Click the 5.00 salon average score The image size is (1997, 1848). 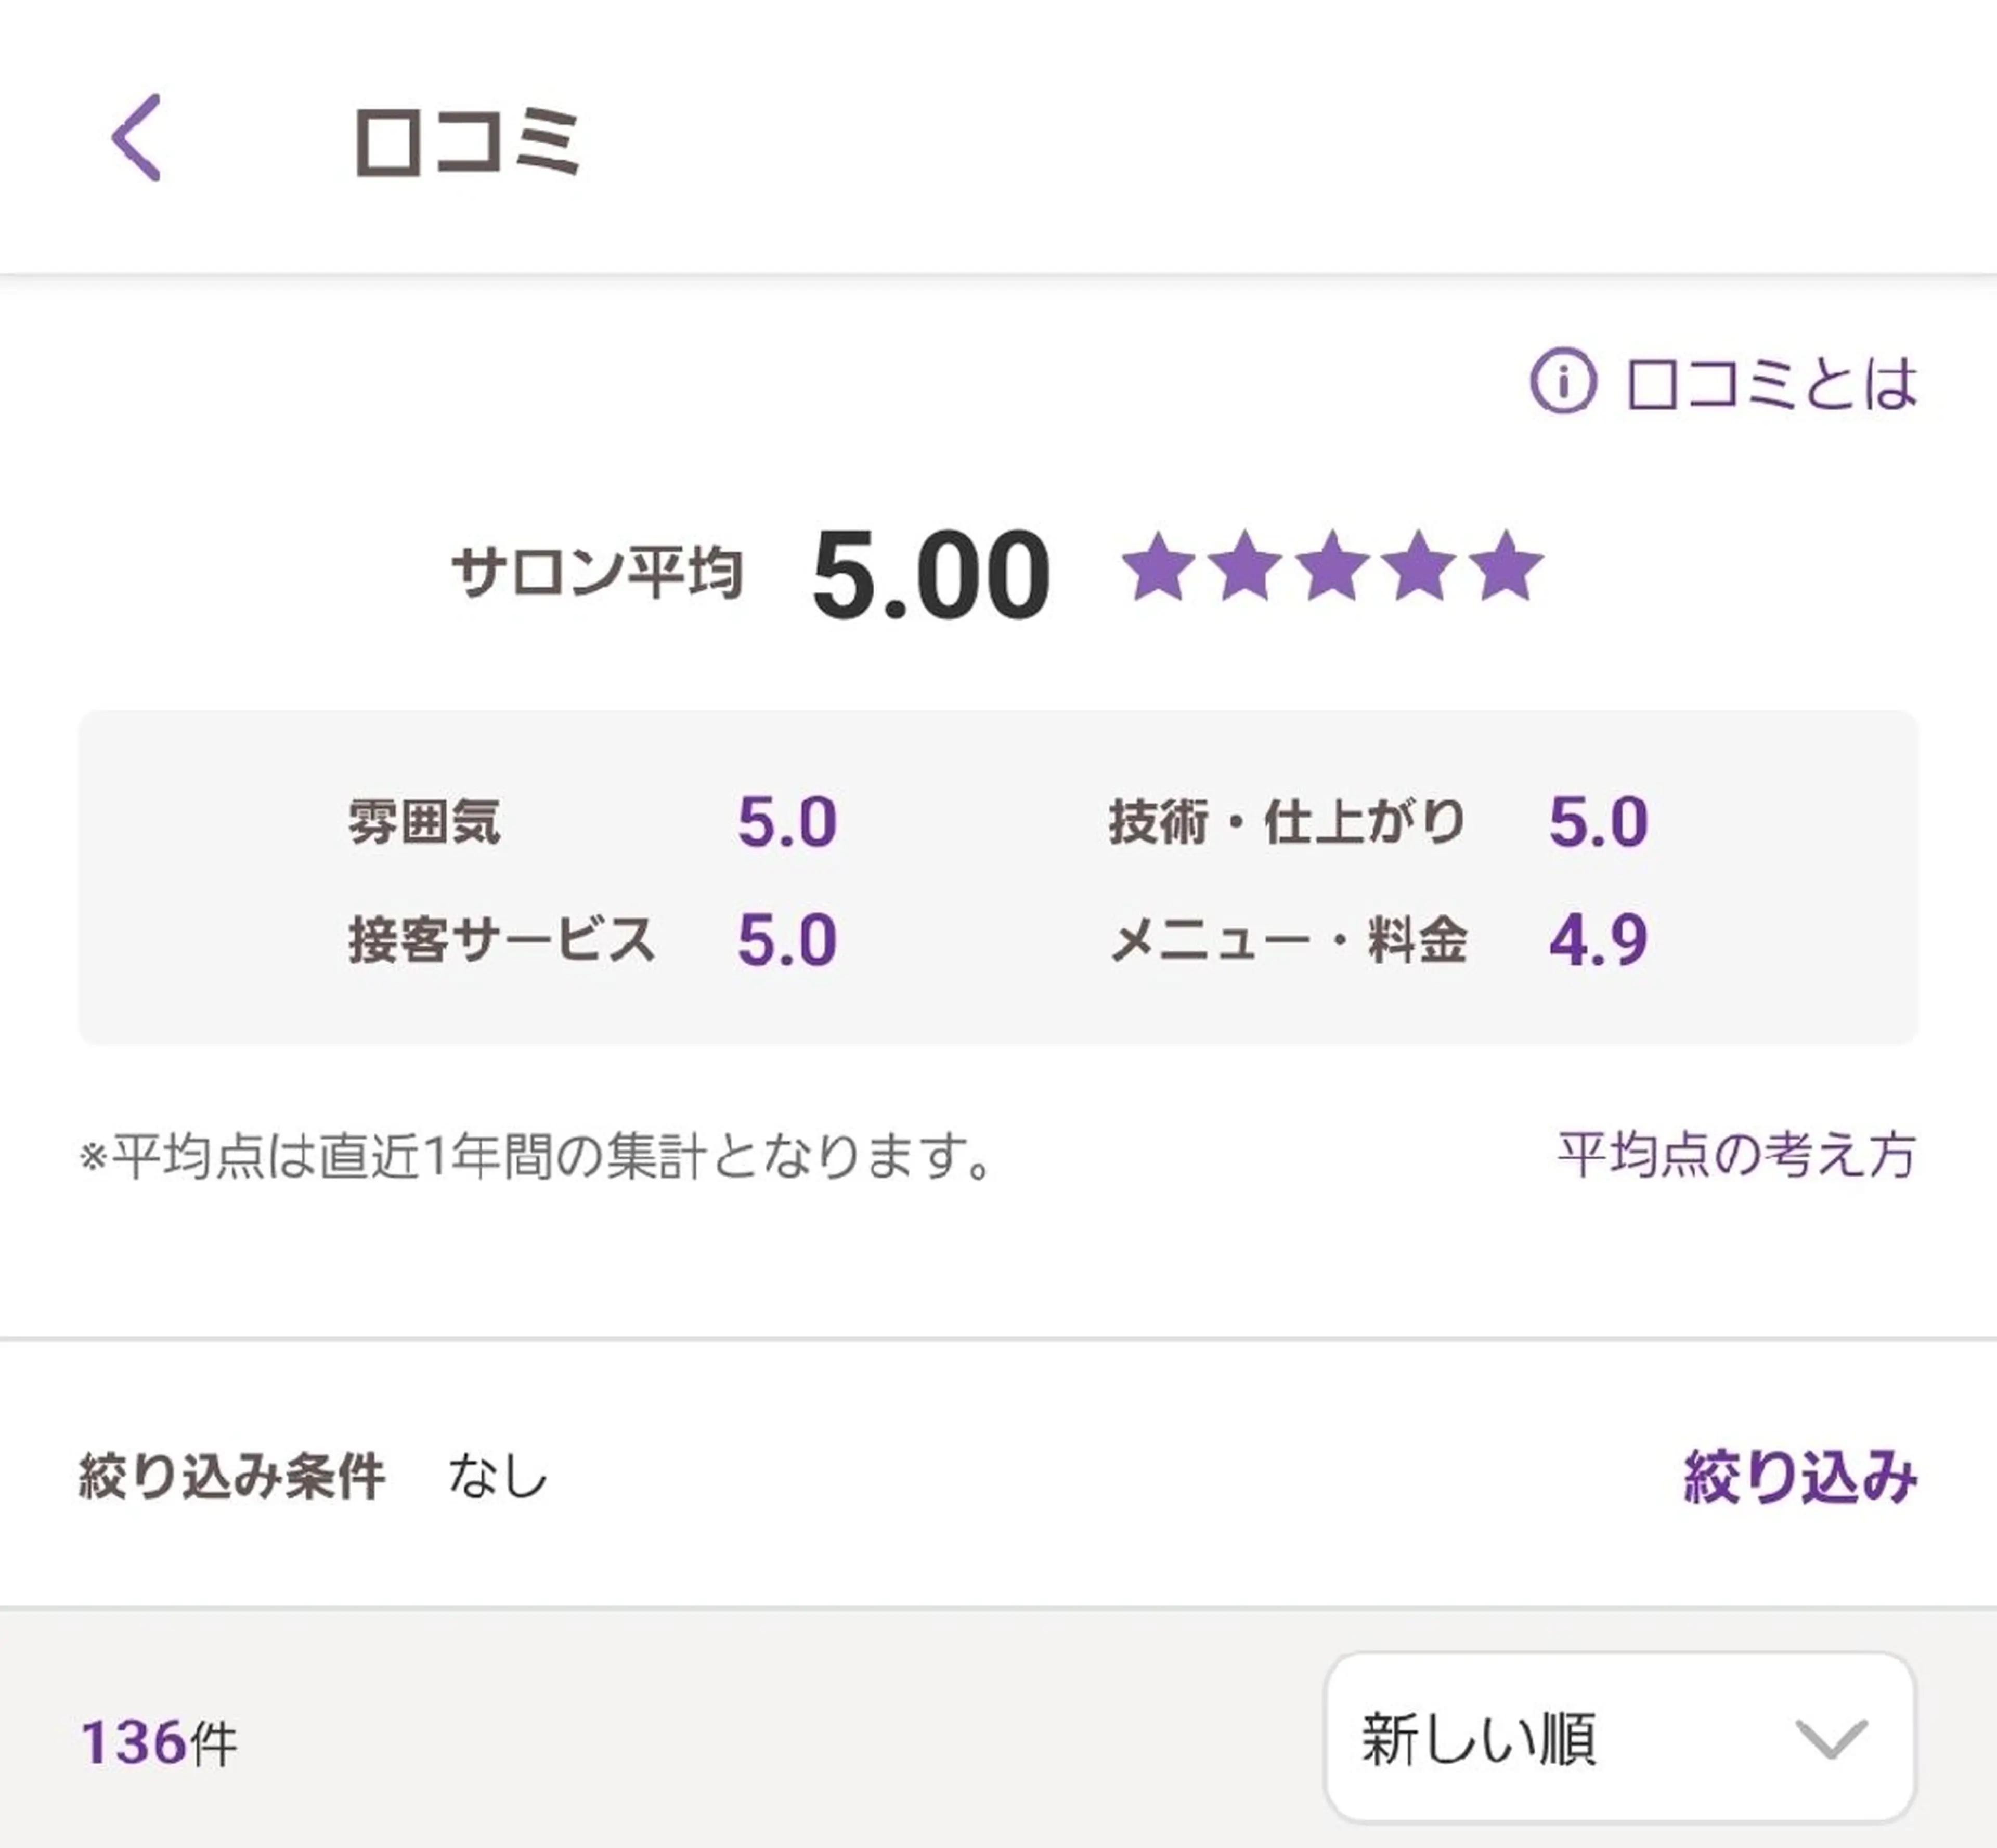pos(931,575)
